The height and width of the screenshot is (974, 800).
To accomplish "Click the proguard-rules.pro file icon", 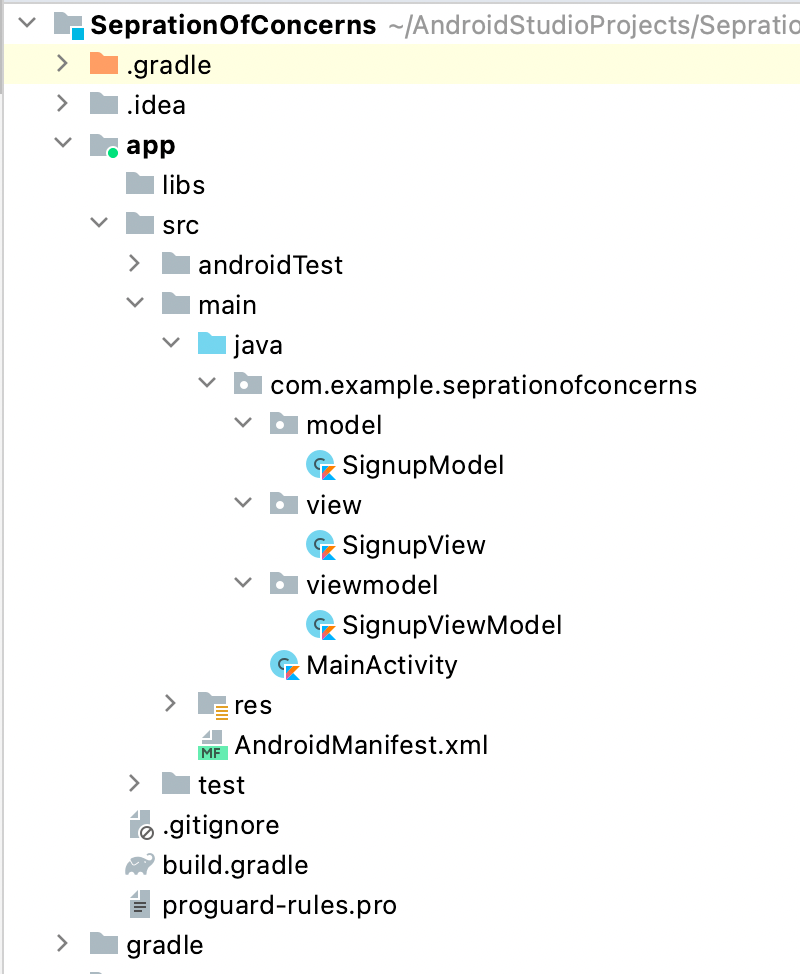I will pos(140,905).
